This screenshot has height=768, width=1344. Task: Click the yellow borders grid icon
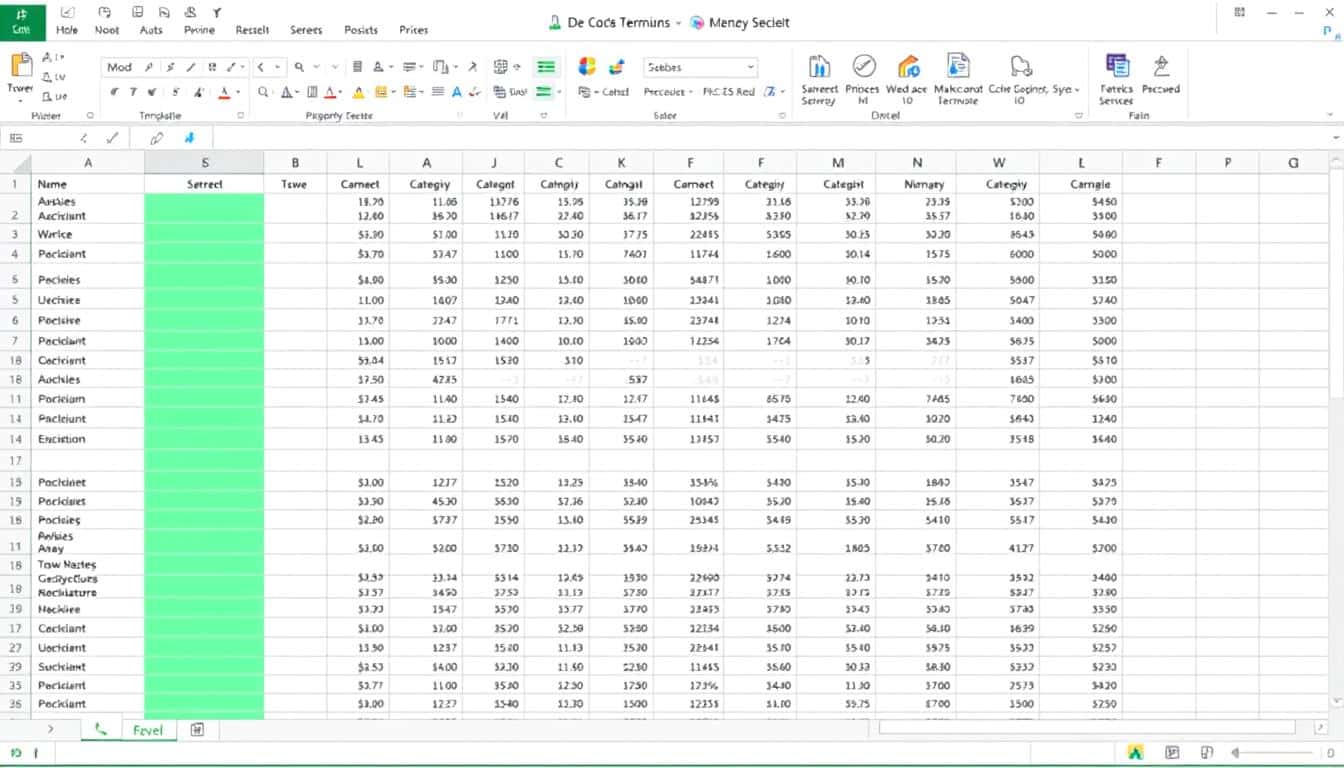pos(381,92)
